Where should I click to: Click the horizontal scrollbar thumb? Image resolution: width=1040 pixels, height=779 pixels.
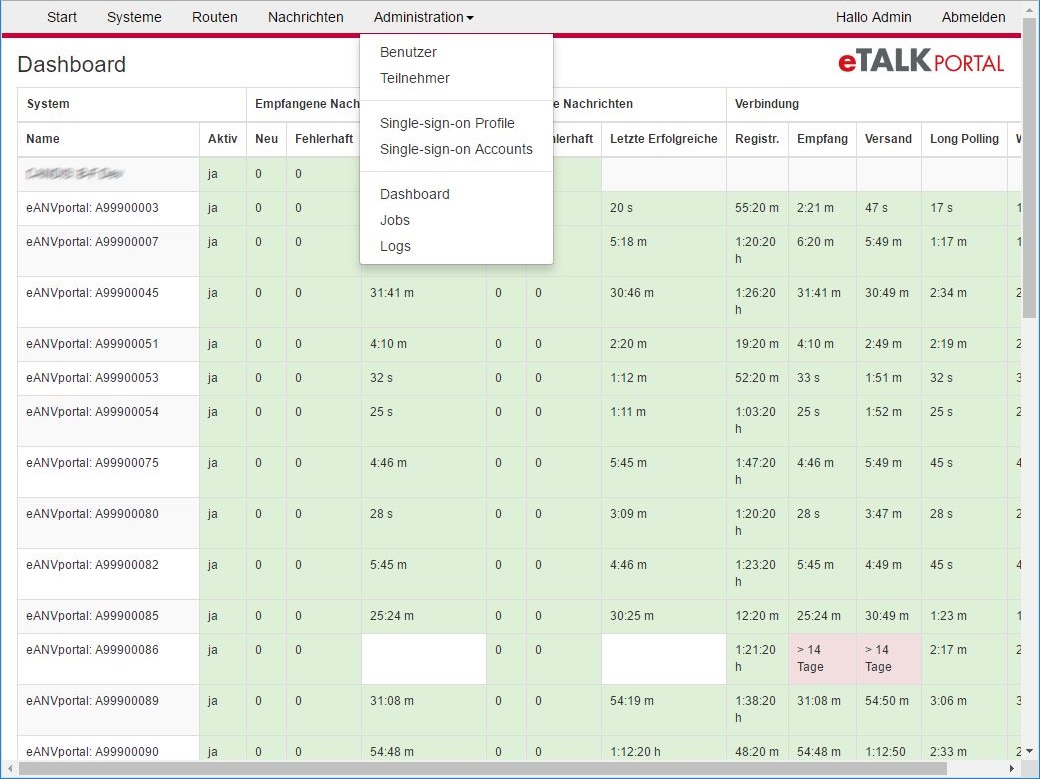click(x=483, y=768)
